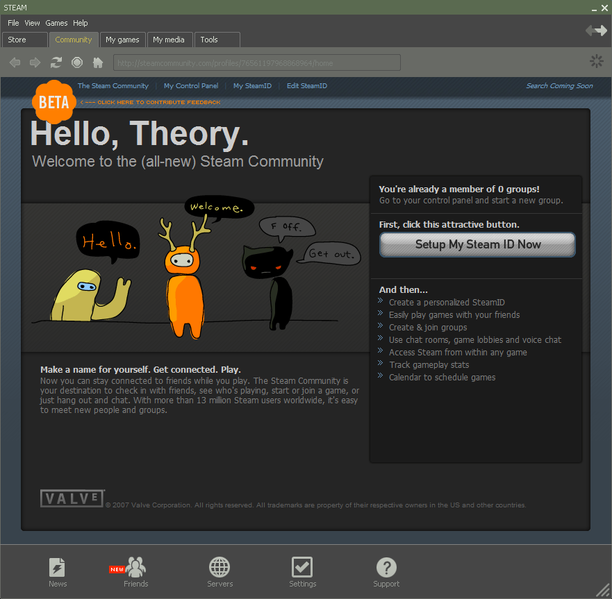This screenshot has width=612, height=599.
Task: Click 'Use chat rooms, game lobbies' item
Action: click(475, 340)
